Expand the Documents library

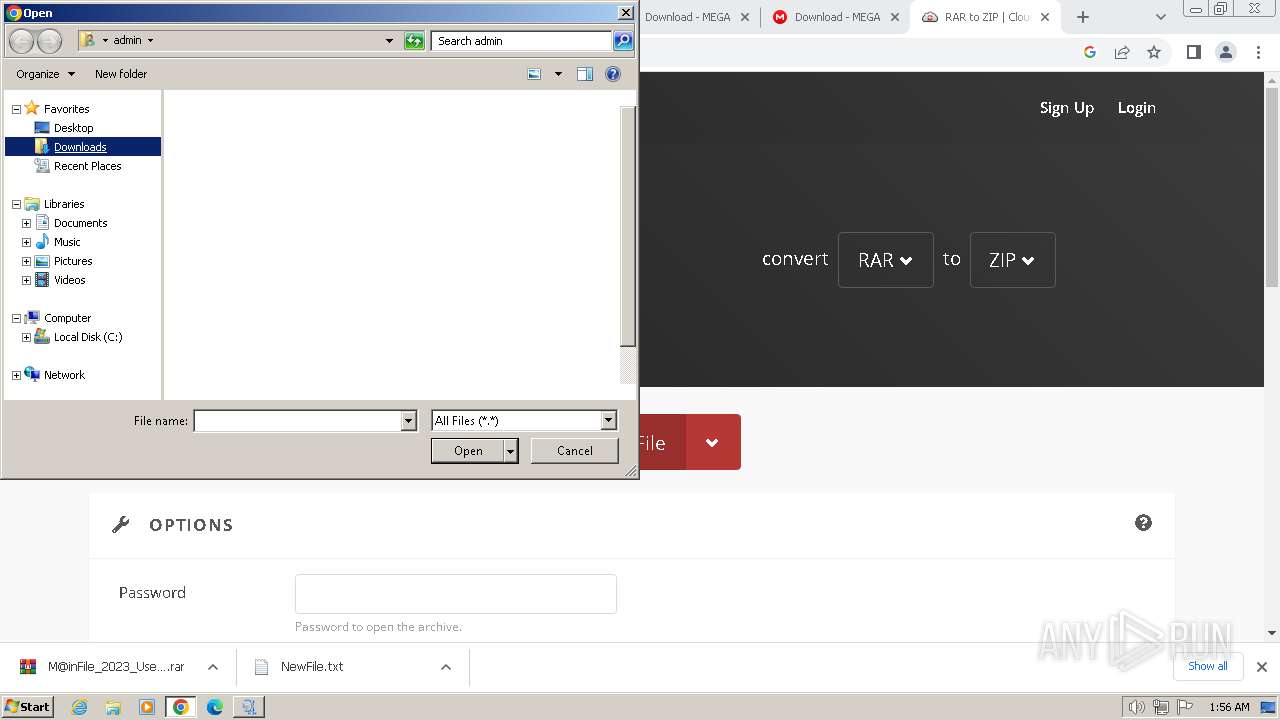[x=26, y=223]
